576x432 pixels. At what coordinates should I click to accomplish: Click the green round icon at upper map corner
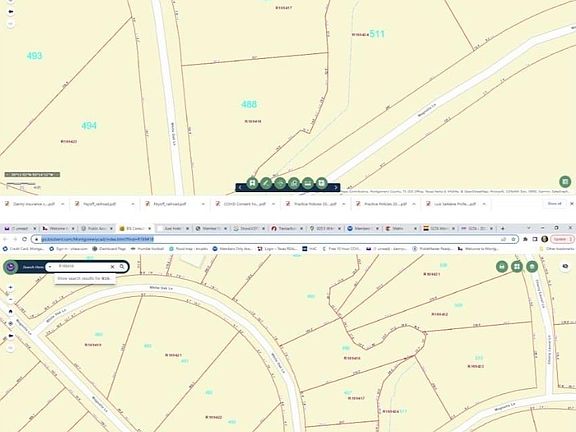coord(565,181)
